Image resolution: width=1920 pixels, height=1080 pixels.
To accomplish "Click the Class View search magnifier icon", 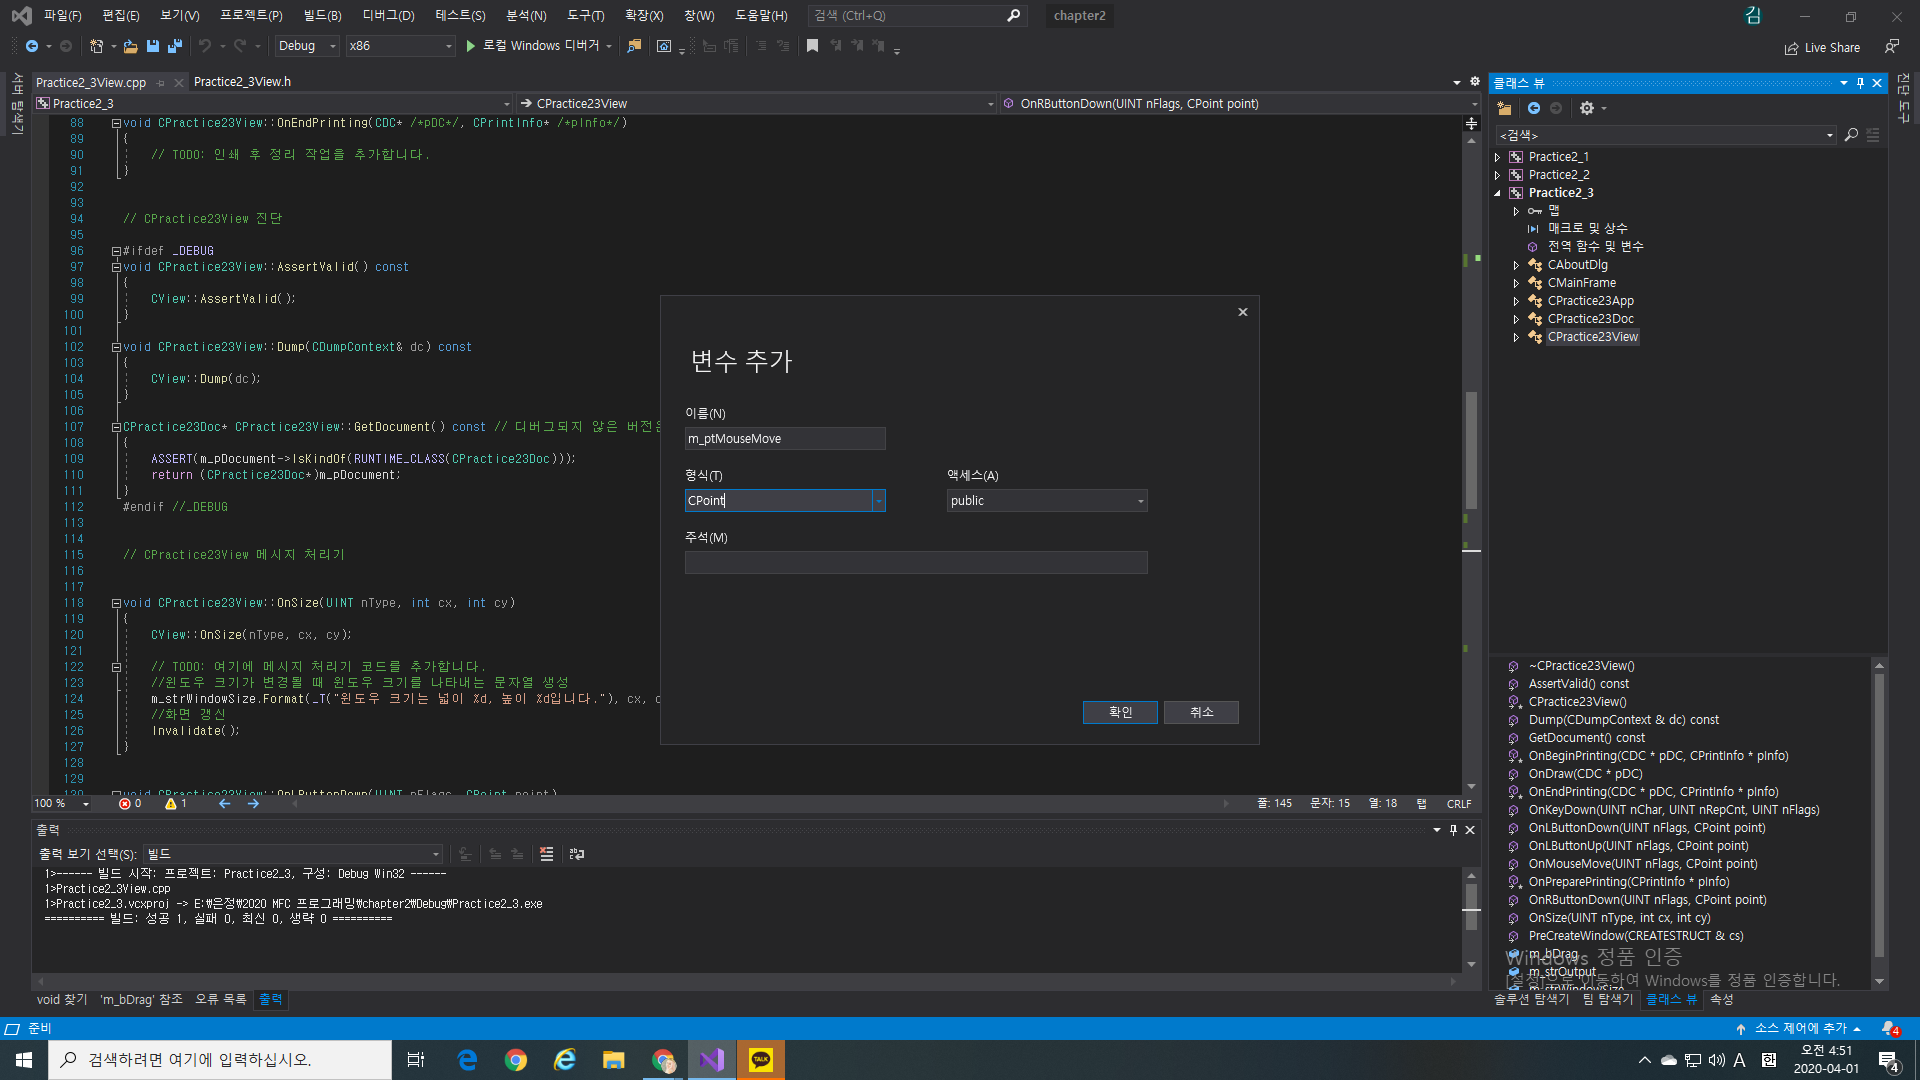I will pyautogui.click(x=1851, y=135).
